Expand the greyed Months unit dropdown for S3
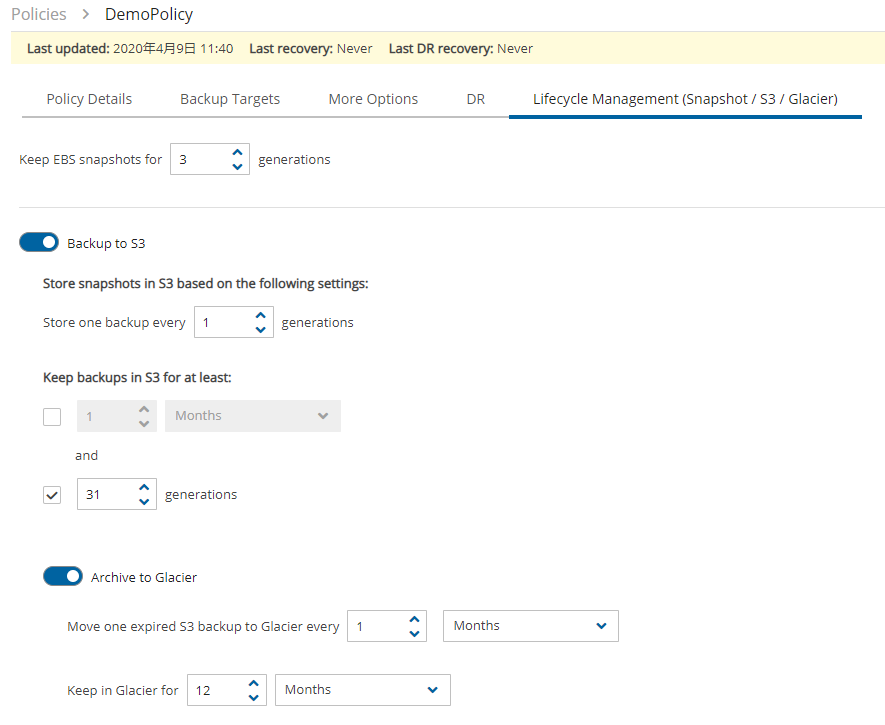 pyautogui.click(x=253, y=416)
